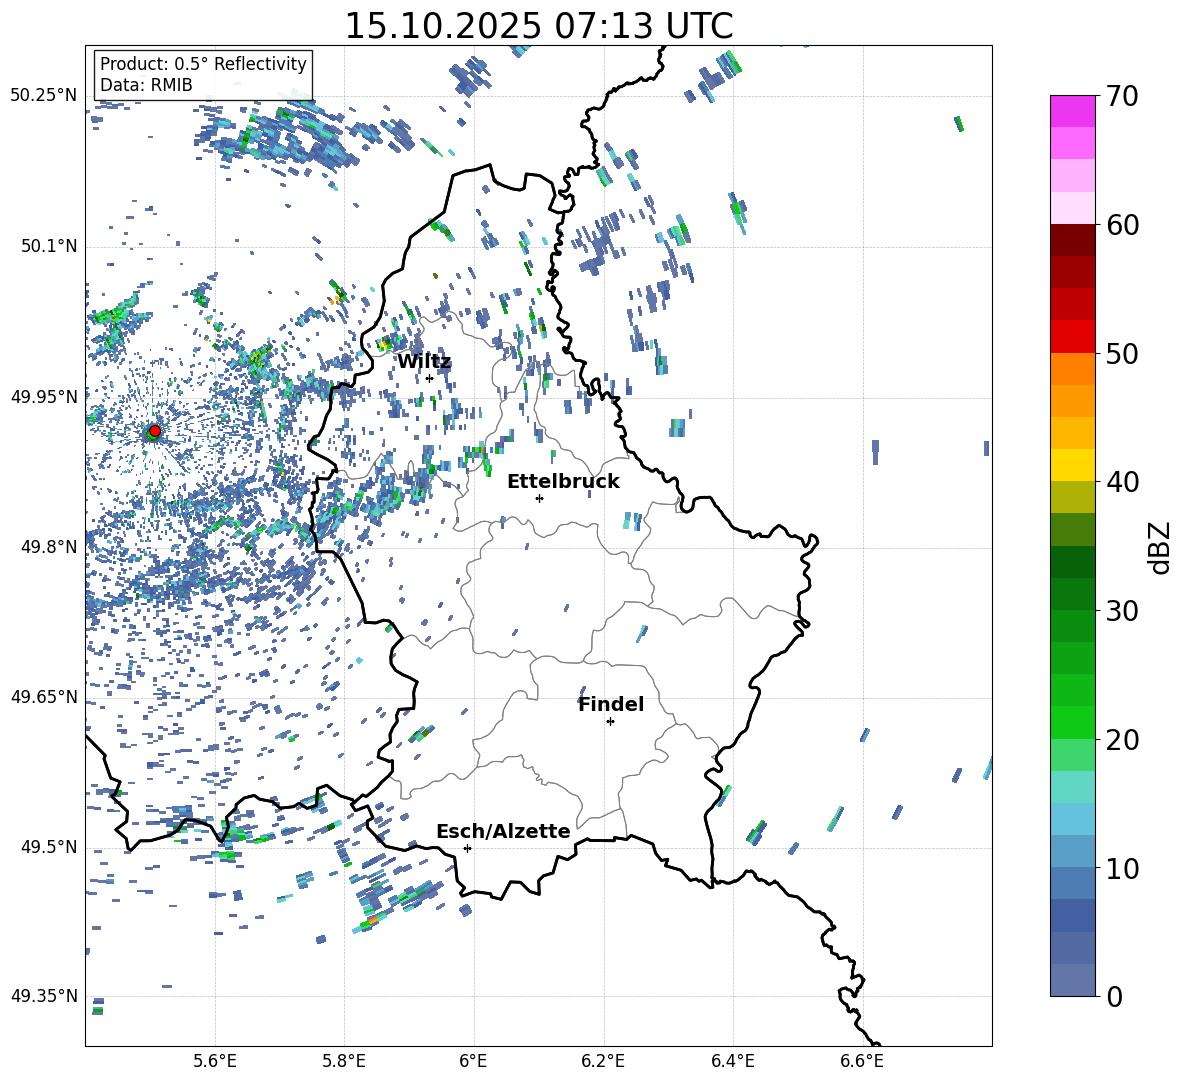Click the 6.2°E longitude tick label
1184x1081 pixels.
pos(603,1059)
